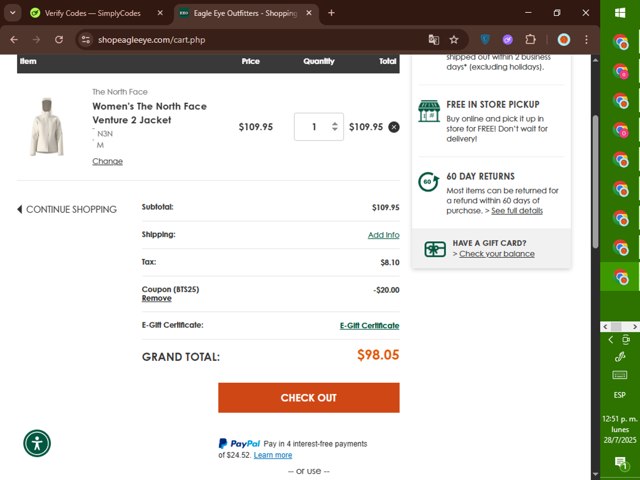Click CONTINUE SHOPPING link

coord(67,209)
